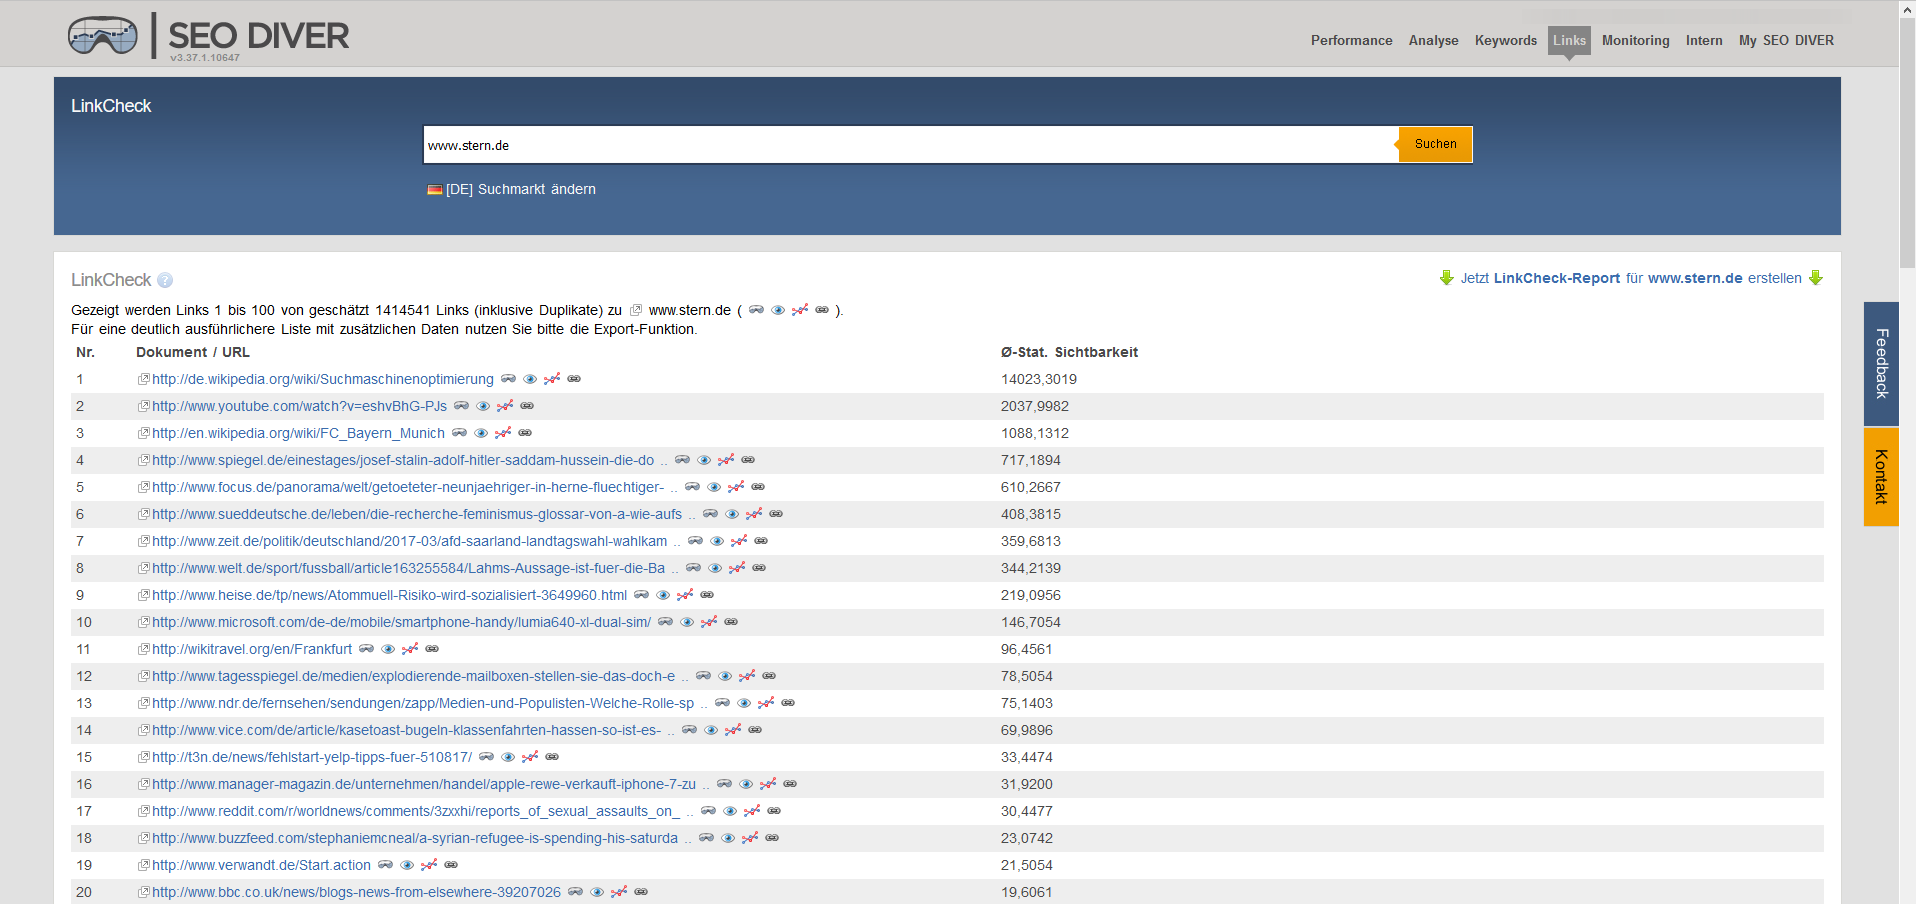Viewport: 1916px width, 904px height.
Task: Click eye icon in vice.com row
Action: [x=711, y=730]
